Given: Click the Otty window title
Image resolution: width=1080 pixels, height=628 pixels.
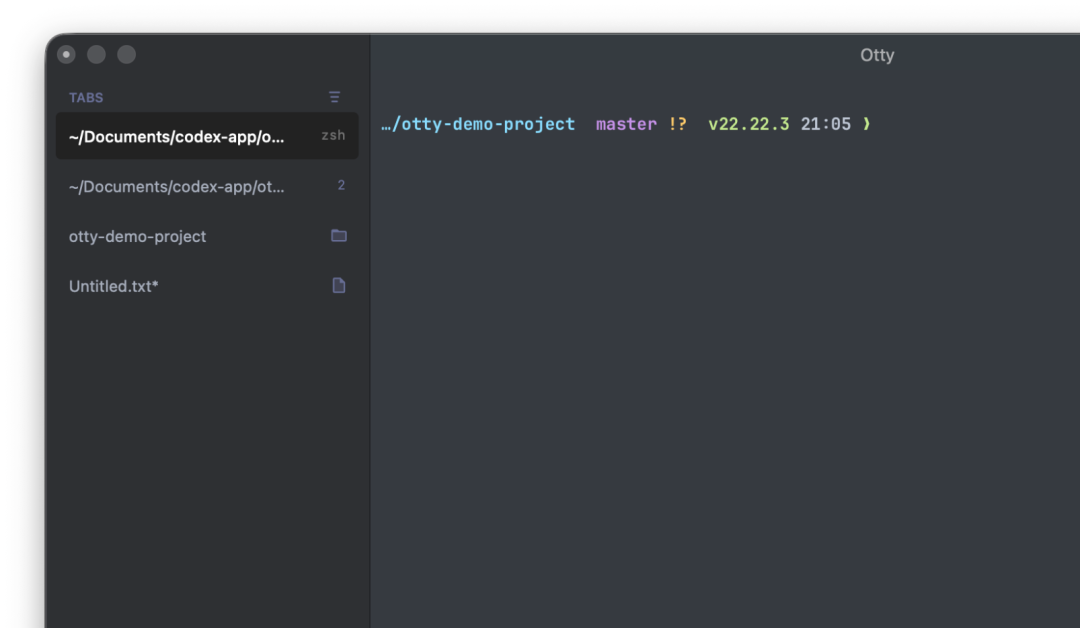Looking at the screenshot, I should (x=877, y=55).
